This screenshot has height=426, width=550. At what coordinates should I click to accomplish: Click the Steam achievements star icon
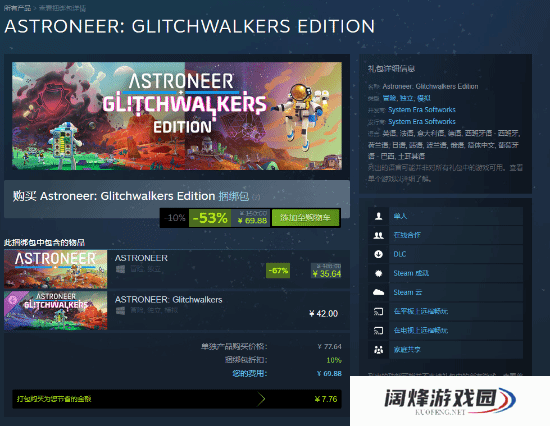pyautogui.click(x=378, y=273)
